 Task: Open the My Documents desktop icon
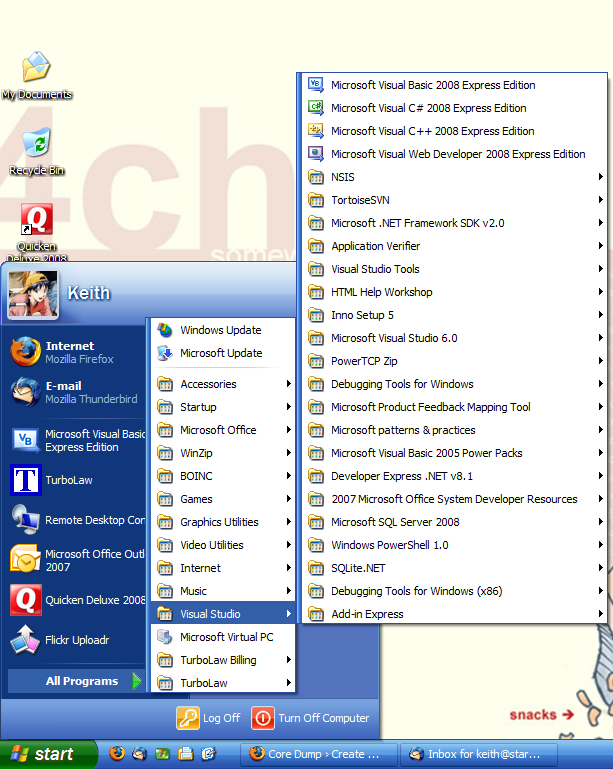tap(36, 76)
